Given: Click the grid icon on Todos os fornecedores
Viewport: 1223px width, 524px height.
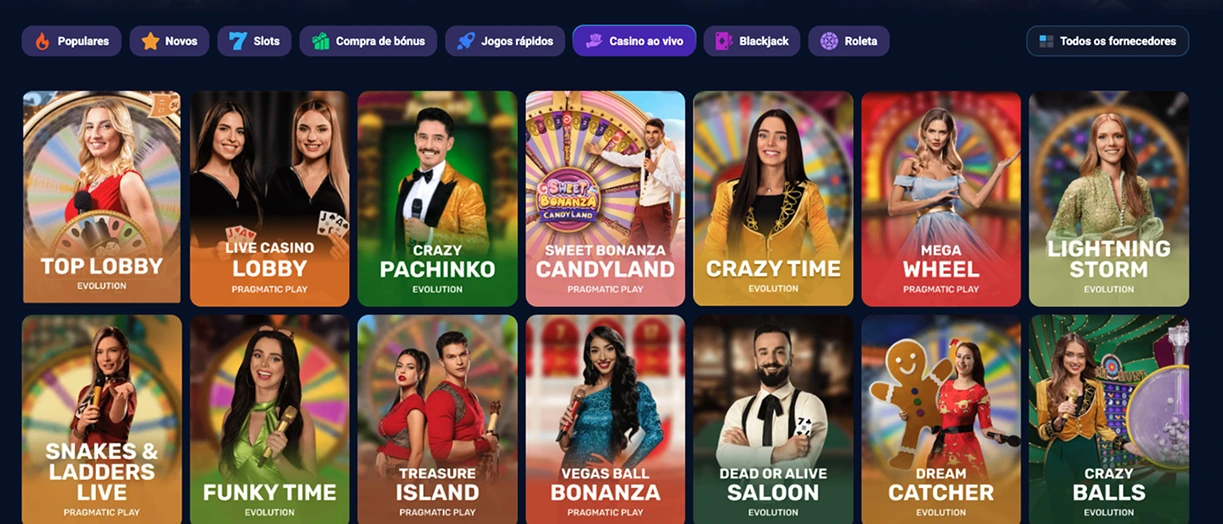Looking at the screenshot, I should click(x=1046, y=41).
